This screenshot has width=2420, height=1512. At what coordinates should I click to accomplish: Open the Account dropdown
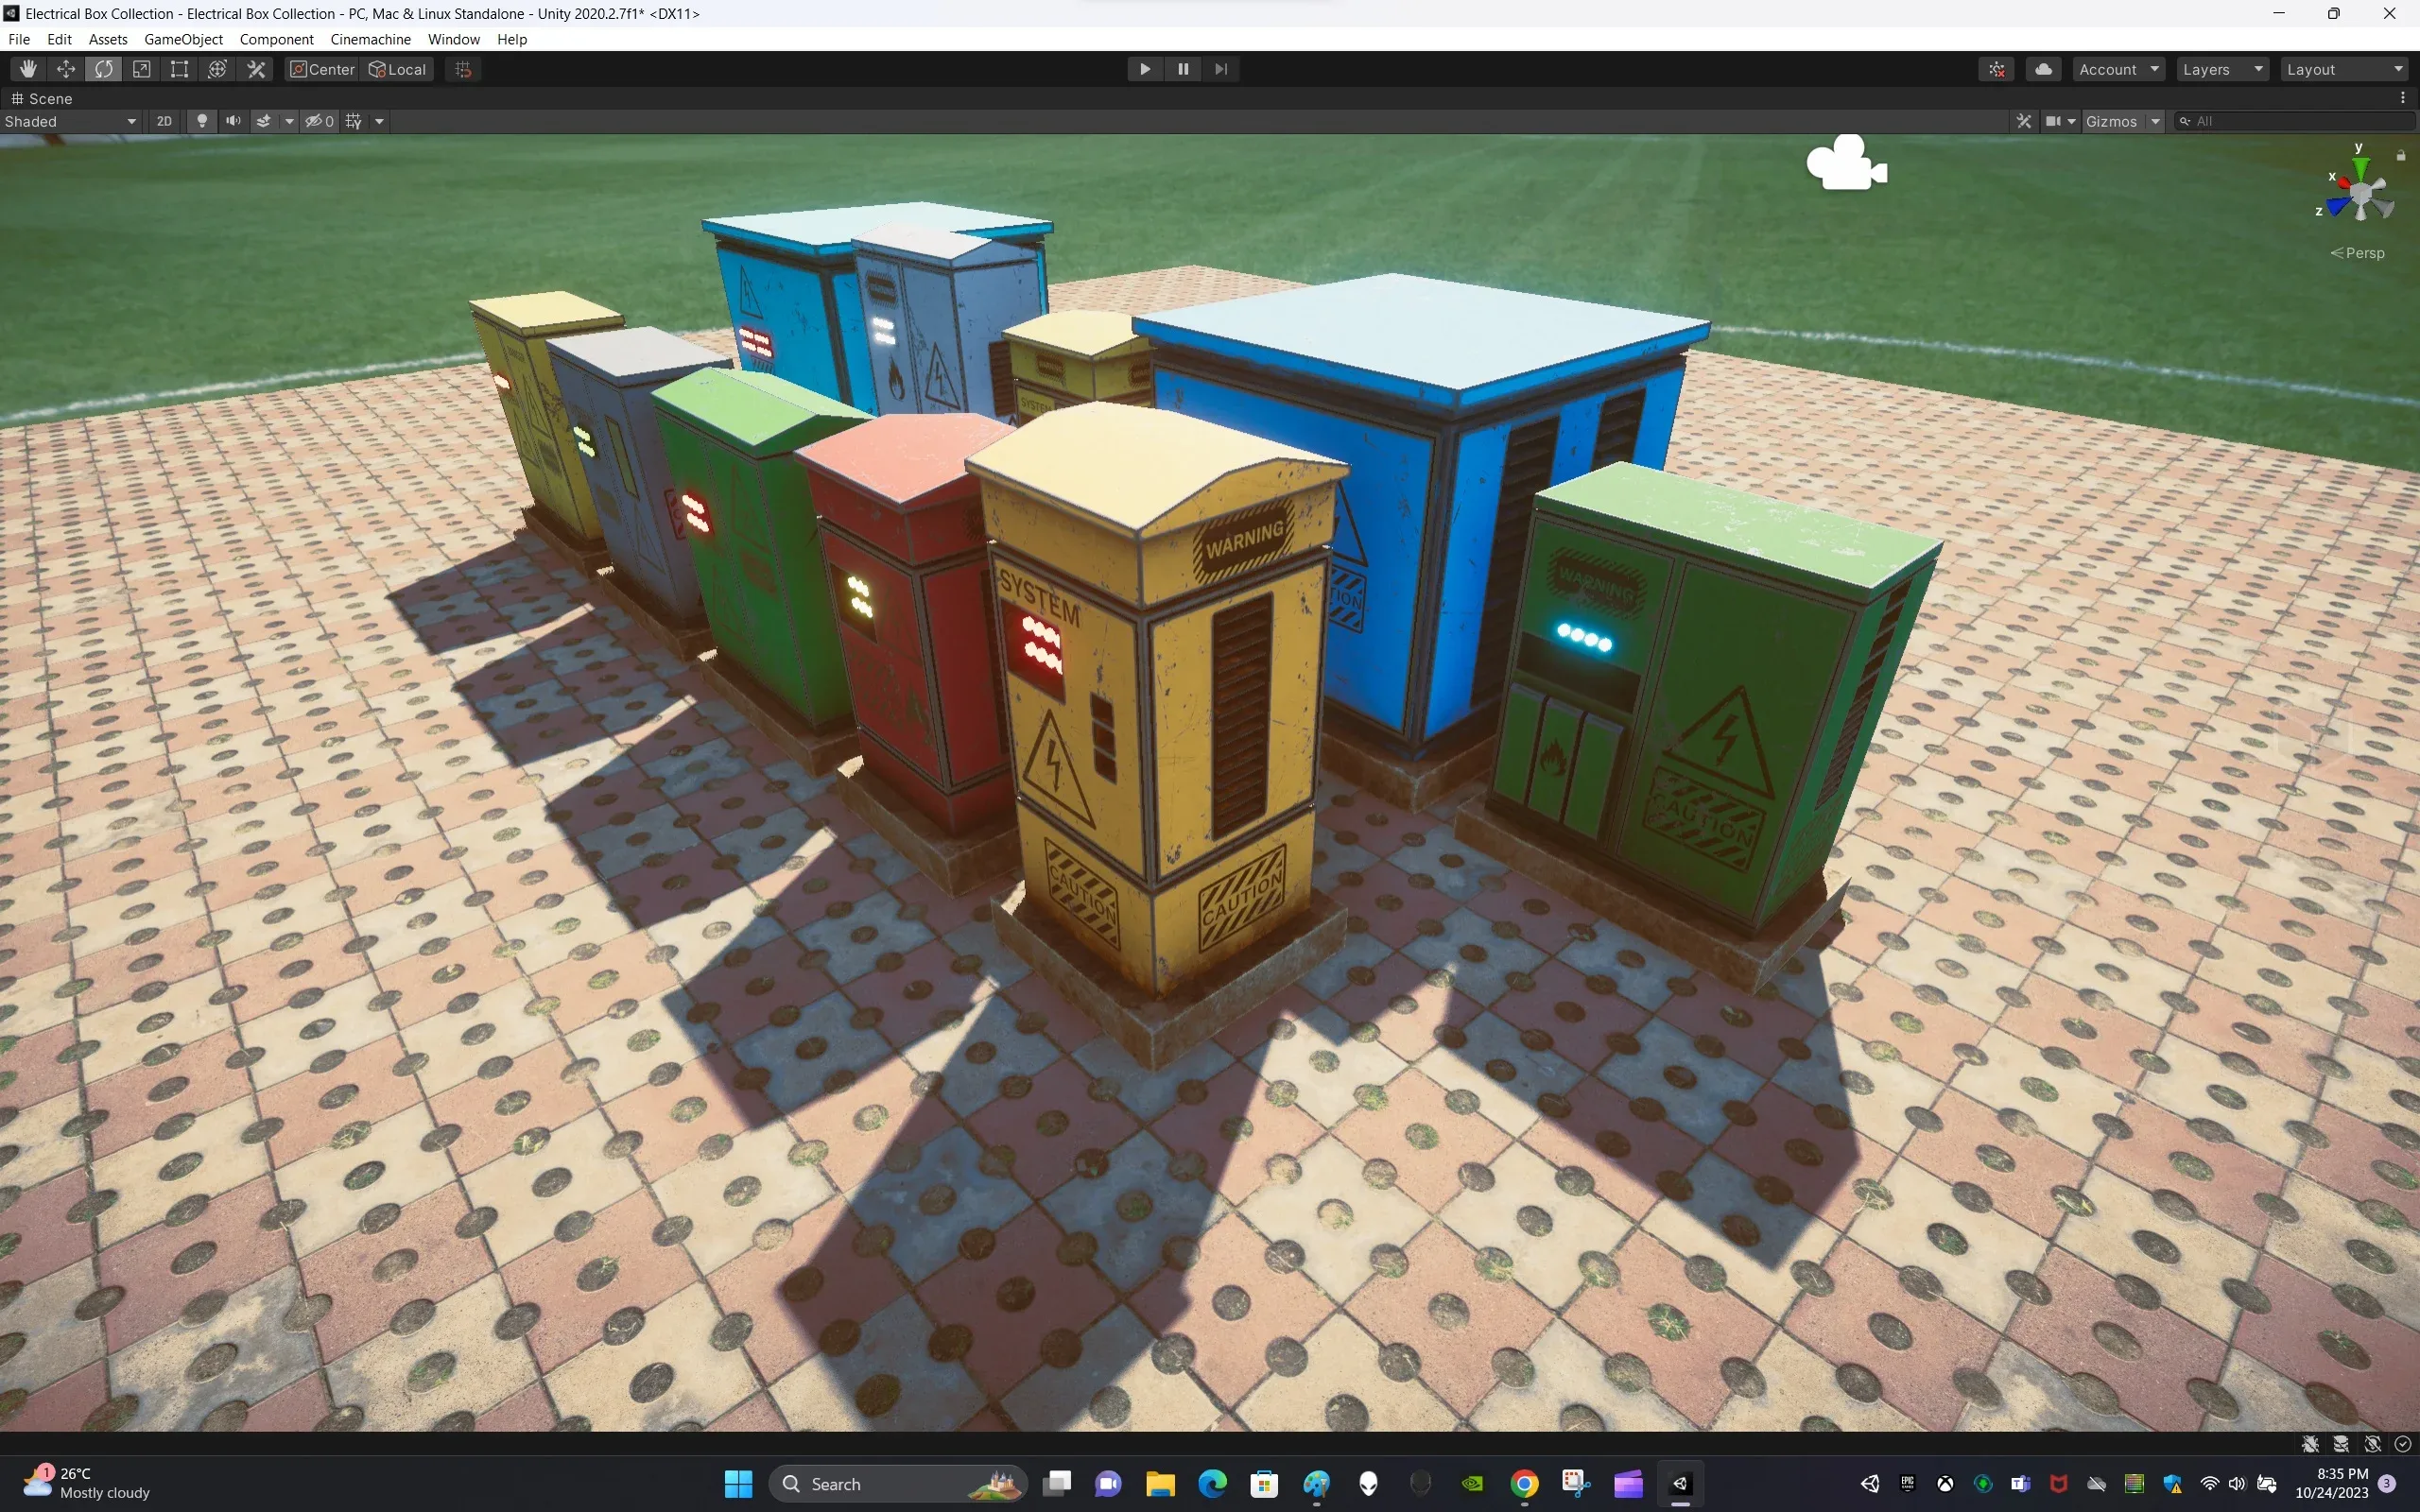2119,69
